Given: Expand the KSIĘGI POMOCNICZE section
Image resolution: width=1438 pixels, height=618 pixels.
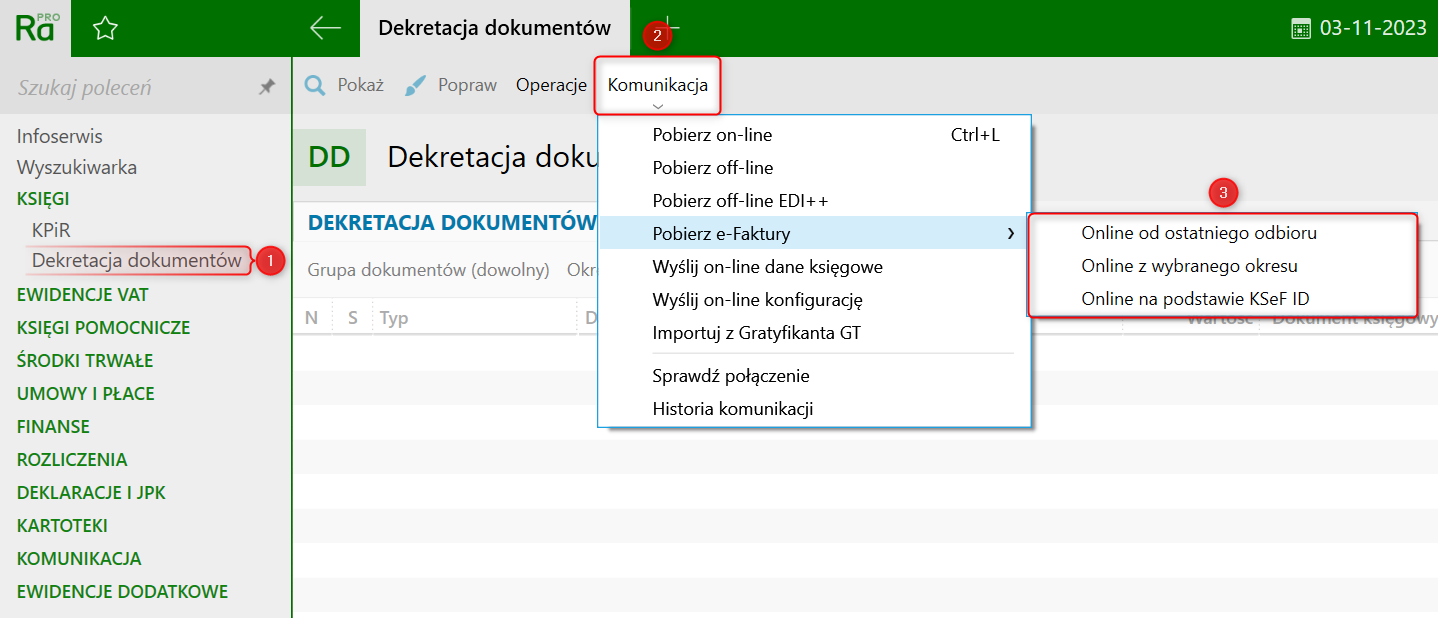Looking at the screenshot, I should coord(103,328).
